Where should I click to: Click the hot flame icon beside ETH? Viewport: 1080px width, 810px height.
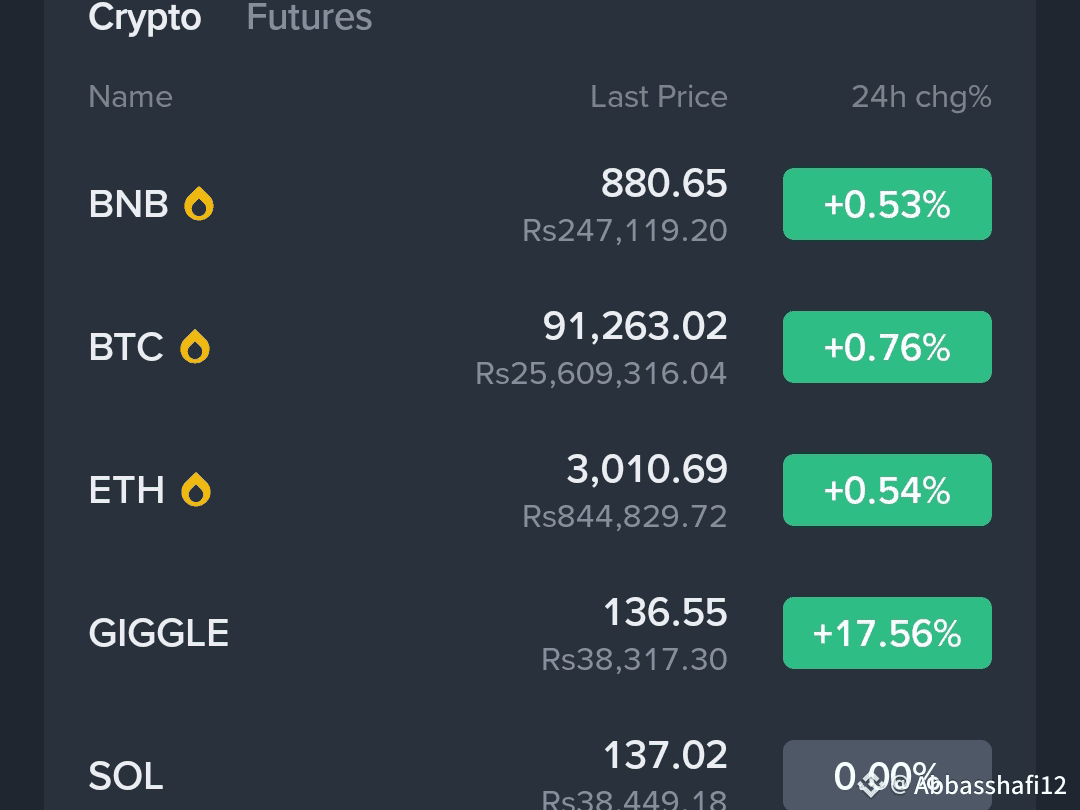pyautogui.click(x=196, y=490)
